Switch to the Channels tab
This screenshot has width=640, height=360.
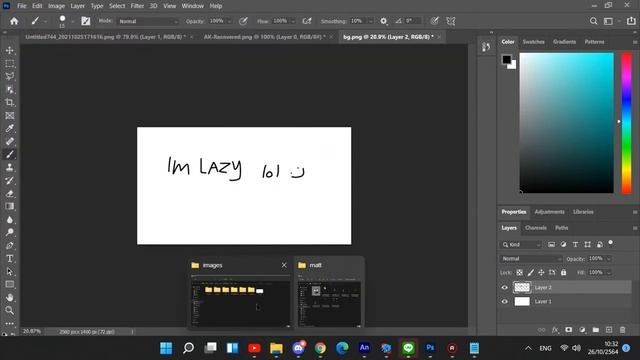pyautogui.click(x=536, y=228)
